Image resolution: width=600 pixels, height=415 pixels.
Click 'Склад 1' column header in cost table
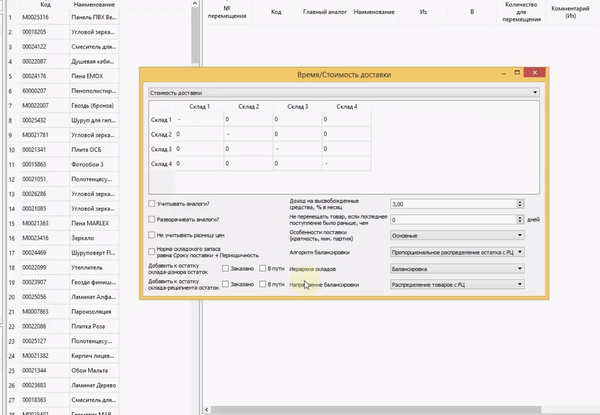[x=199, y=107]
